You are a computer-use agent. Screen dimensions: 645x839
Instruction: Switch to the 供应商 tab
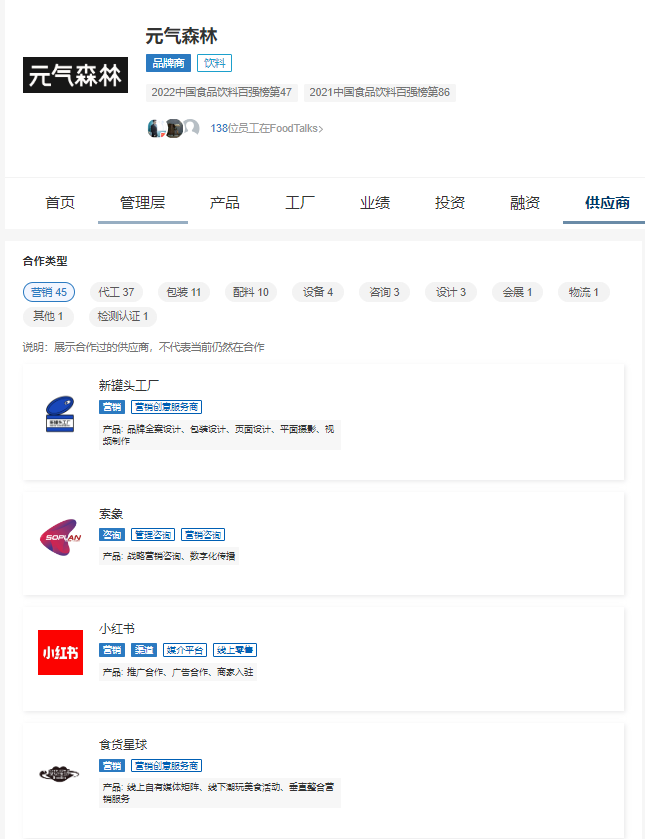click(x=607, y=203)
